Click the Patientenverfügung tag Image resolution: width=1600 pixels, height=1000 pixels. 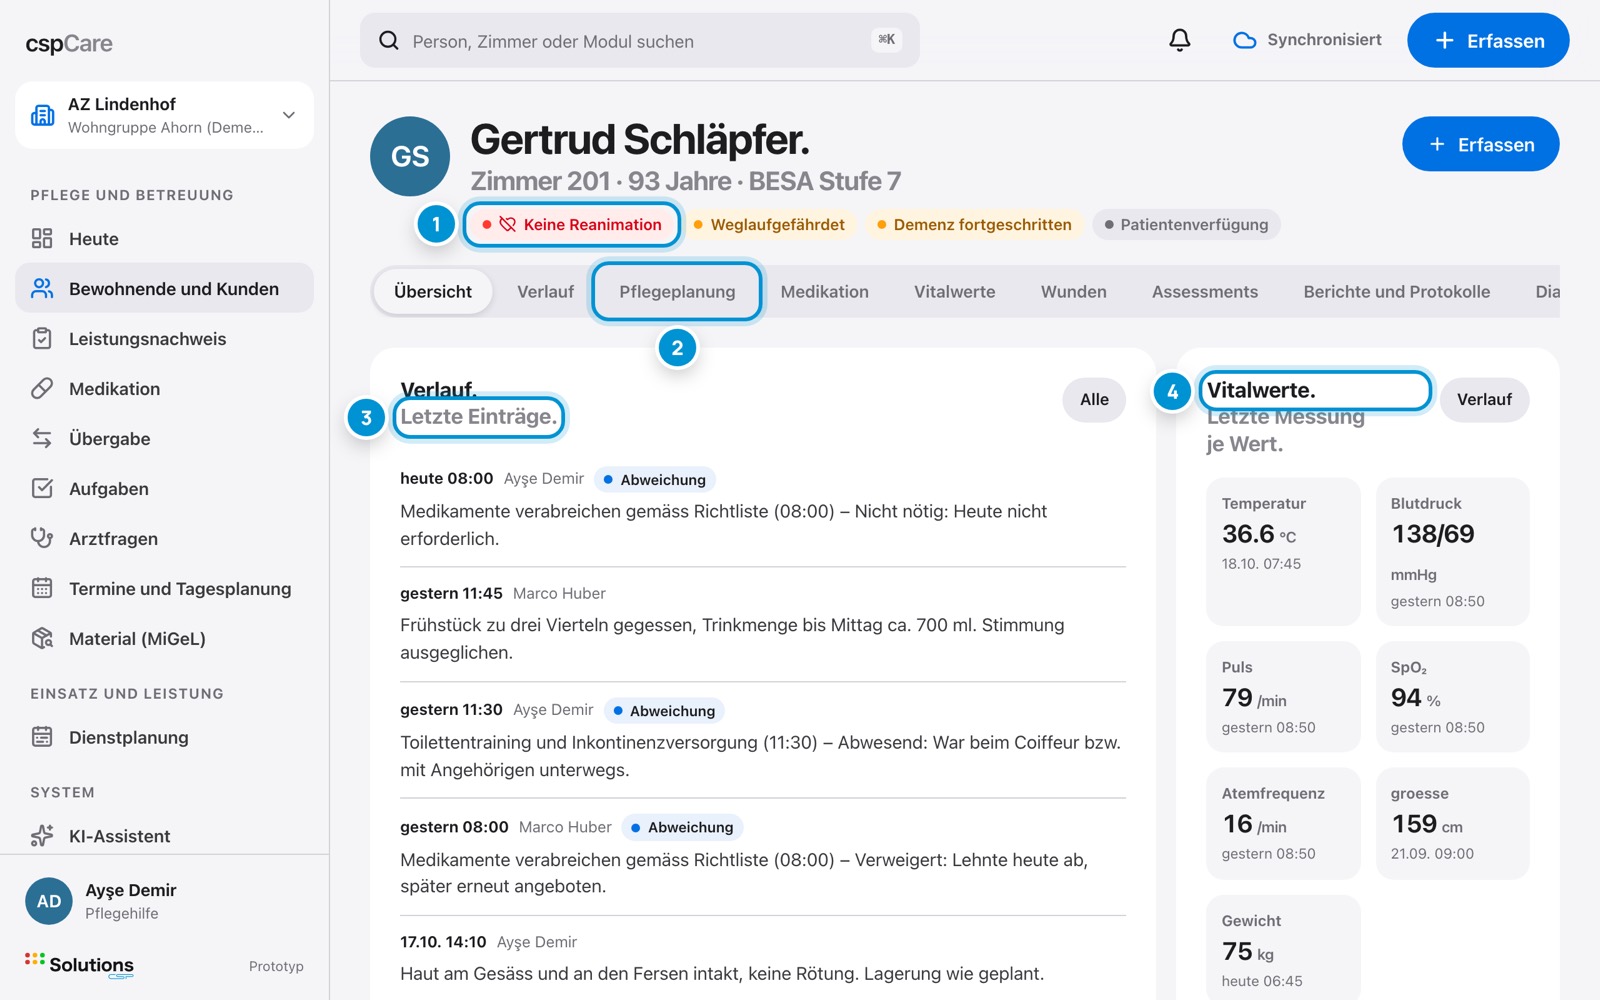click(1186, 224)
